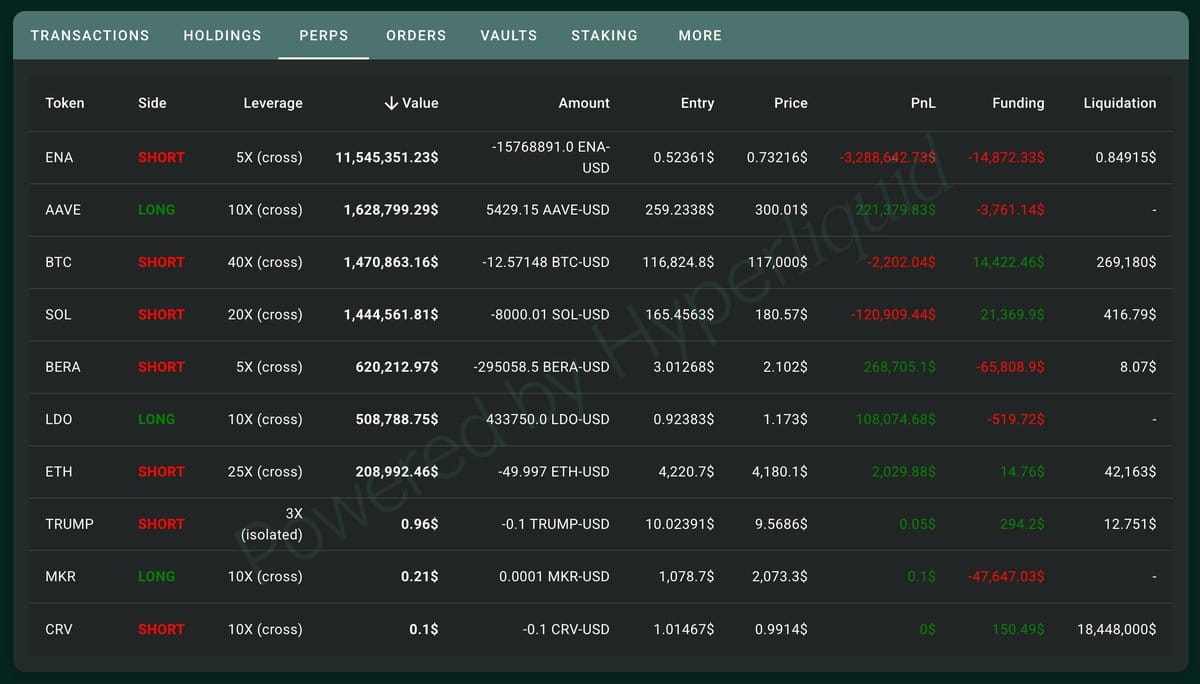Sort by the Liquidation column header
The image size is (1200, 684).
1120,103
